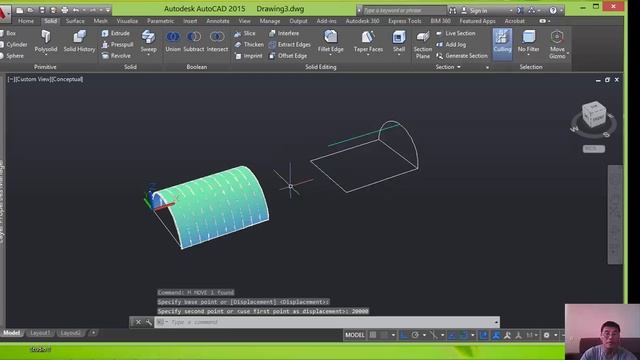This screenshot has height=360, width=640.
Task: Start the Extrude command
Action: tap(116, 33)
